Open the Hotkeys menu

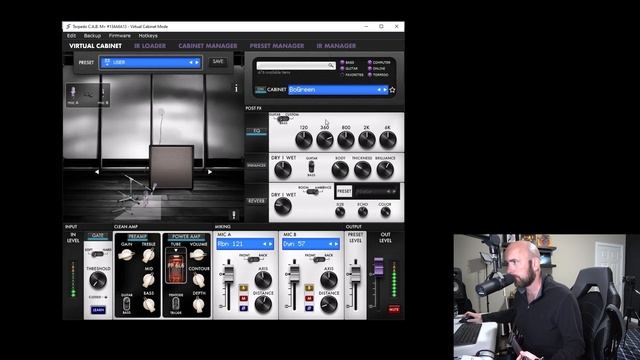[x=148, y=36]
